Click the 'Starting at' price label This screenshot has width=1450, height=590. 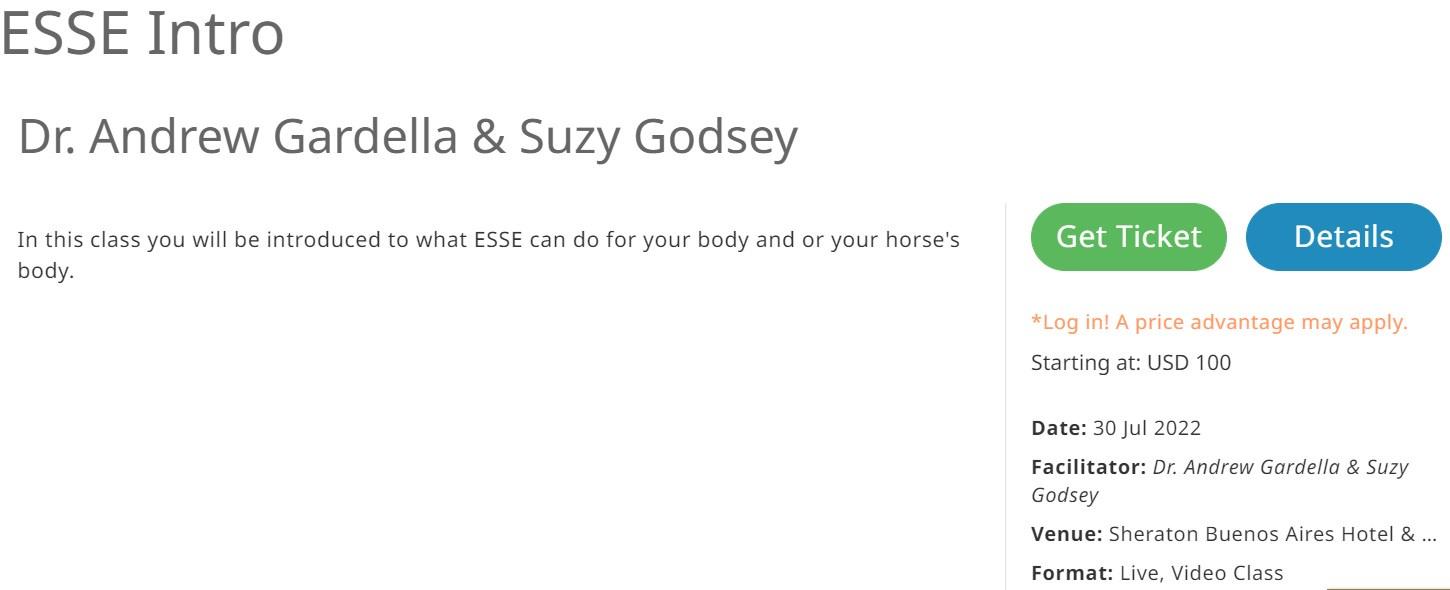pyautogui.click(x=1085, y=363)
